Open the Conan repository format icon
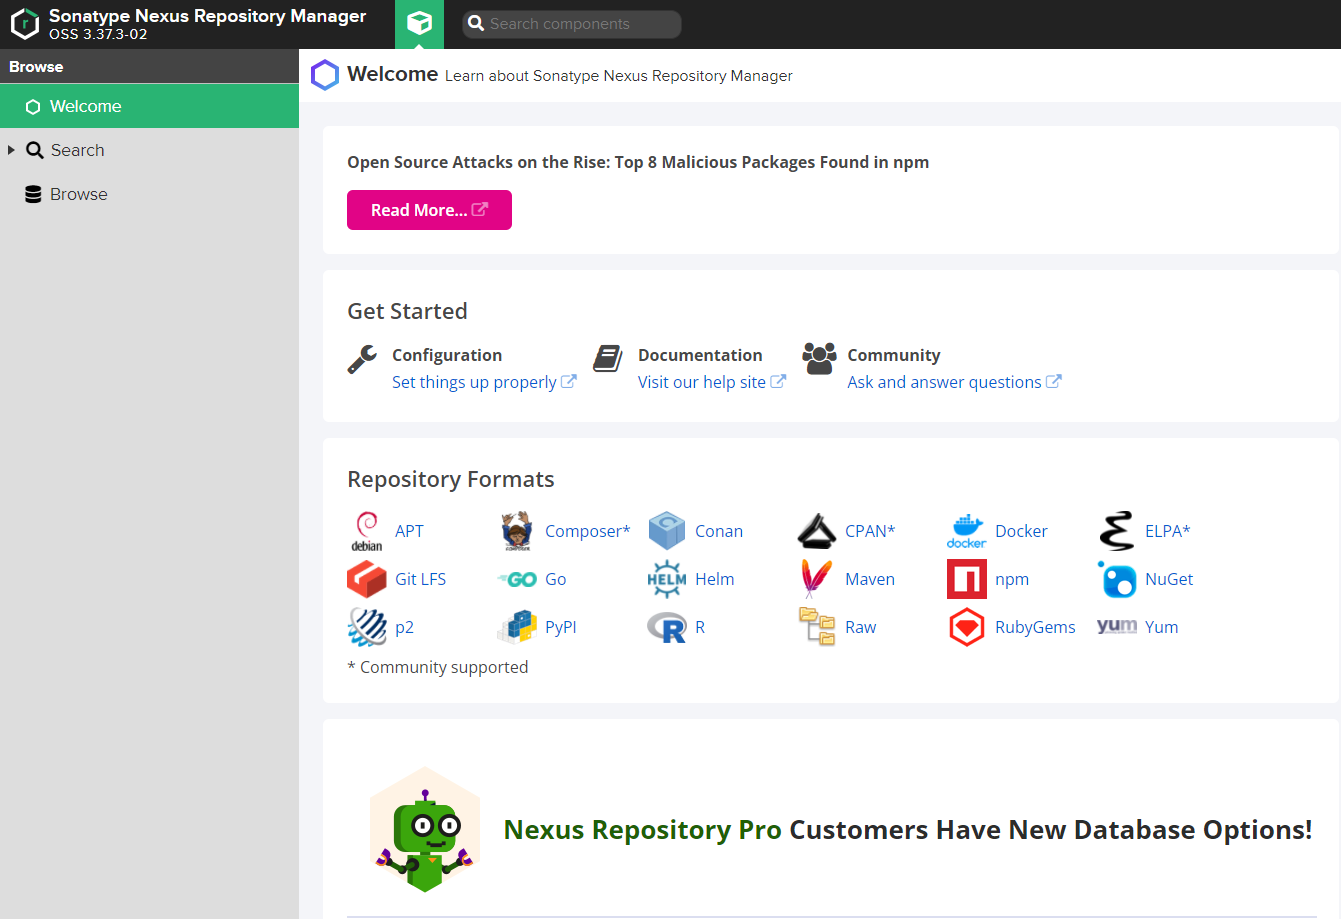 [x=666, y=531]
